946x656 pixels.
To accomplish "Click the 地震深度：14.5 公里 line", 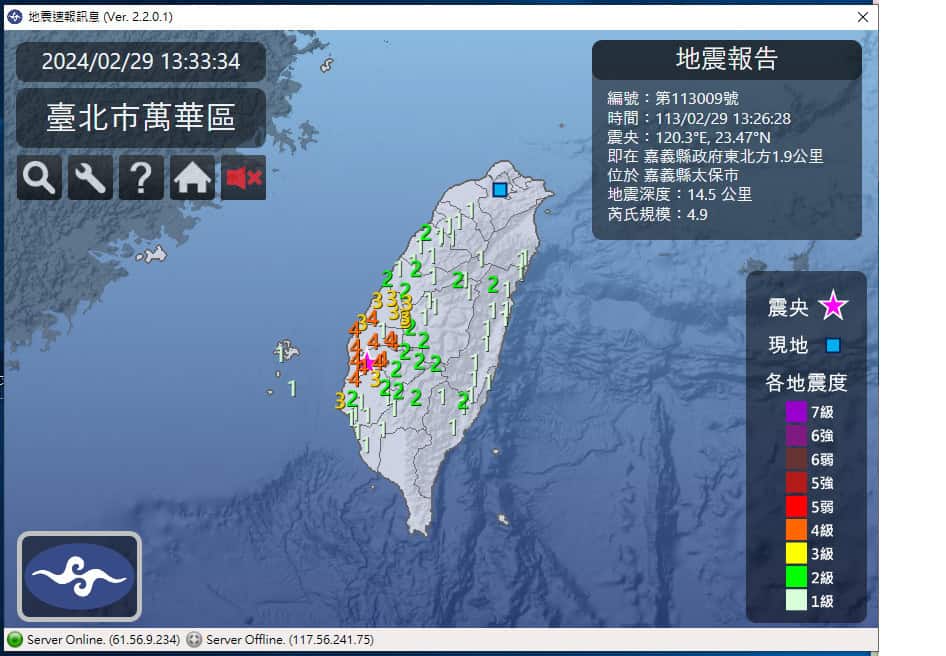I will click(x=680, y=194).
